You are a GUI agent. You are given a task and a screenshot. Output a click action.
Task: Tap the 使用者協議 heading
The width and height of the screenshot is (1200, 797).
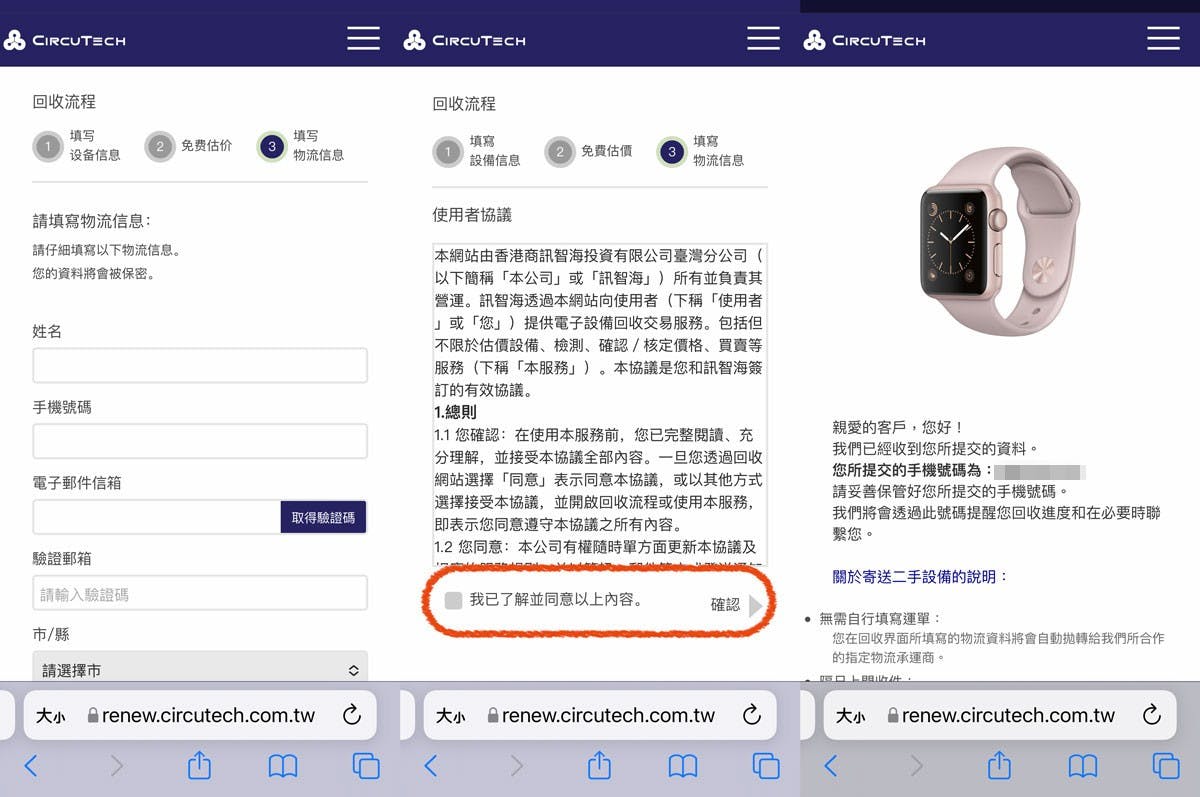tap(472, 214)
